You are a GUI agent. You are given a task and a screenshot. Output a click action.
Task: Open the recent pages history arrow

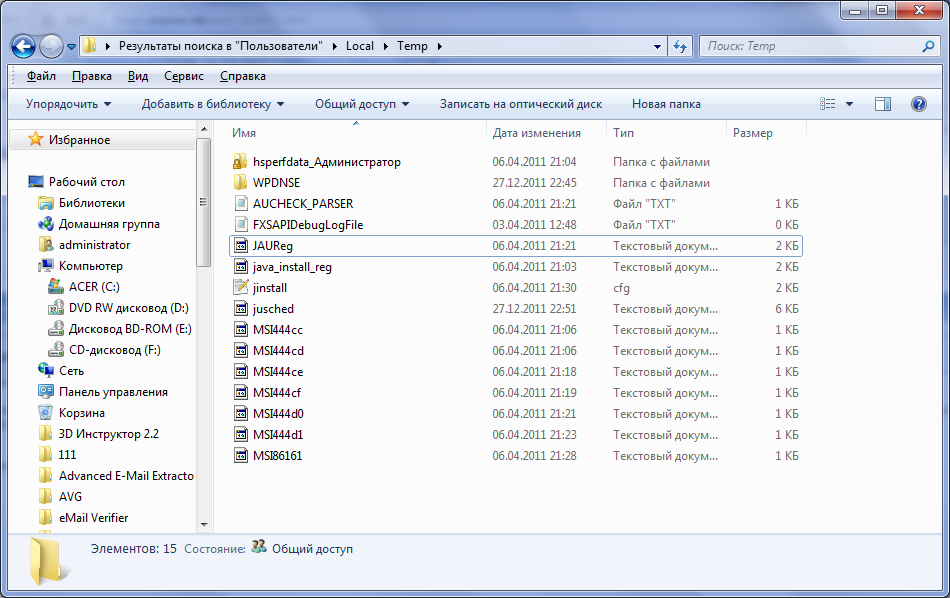[71, 47]
